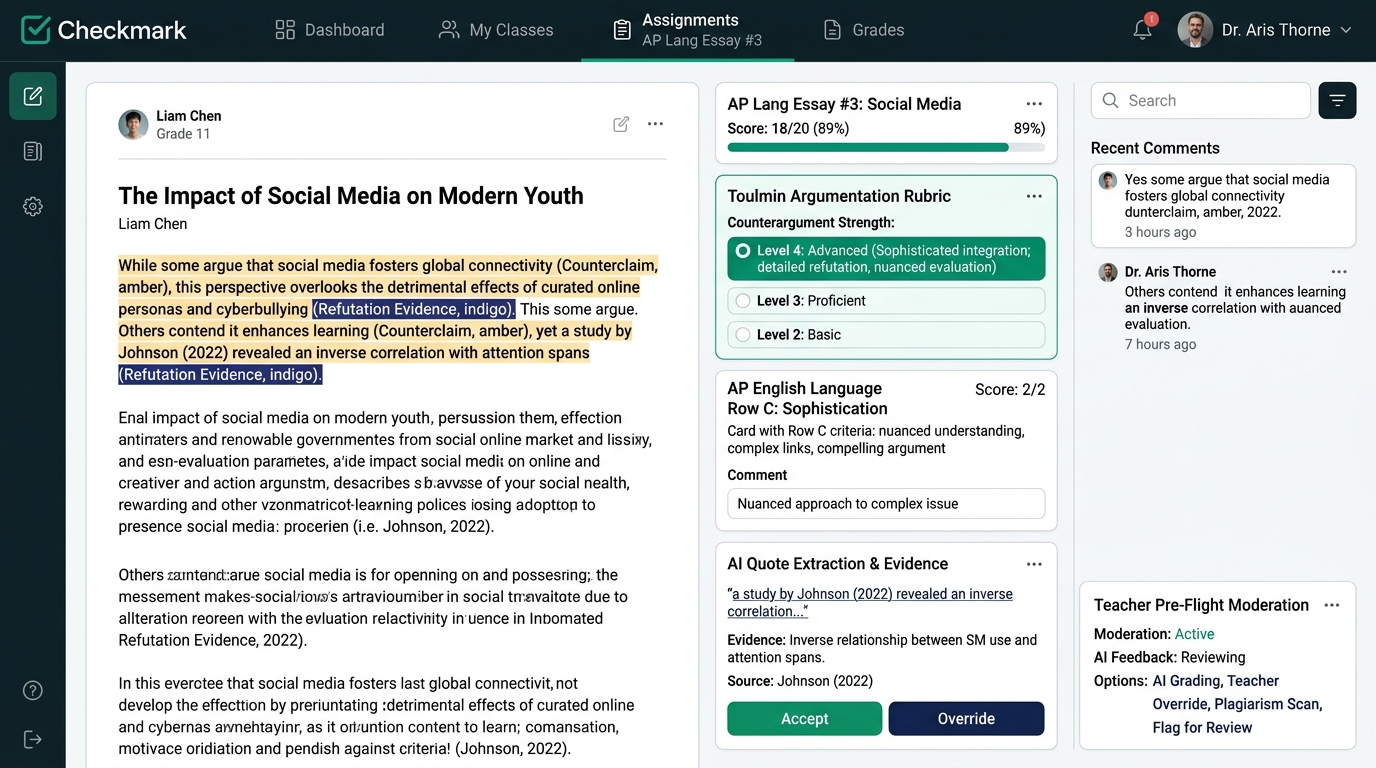
Task: Select the Assignments tab
Action: pos(687,30)
